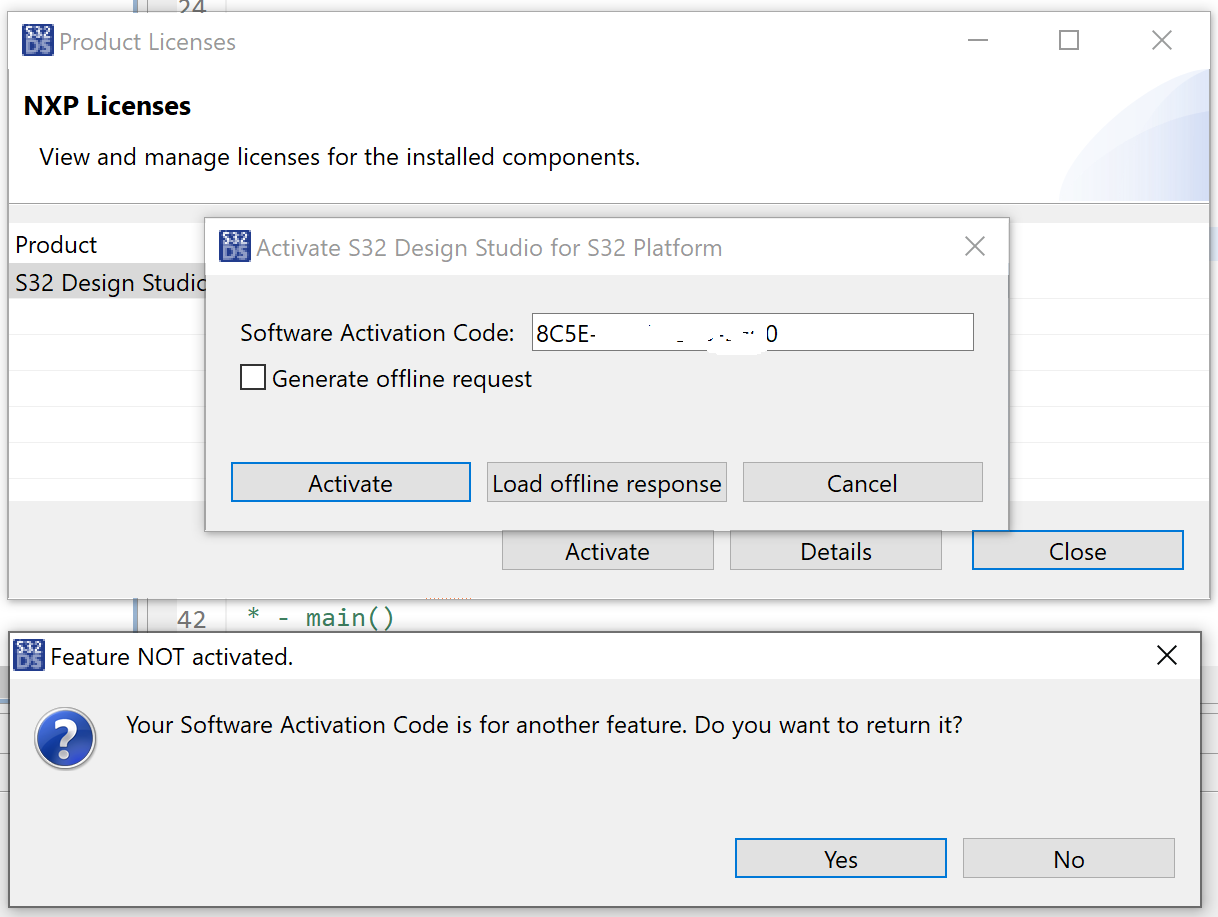Enable Generate offline request checkbox
The image size is (1218, 917).
pyautogui.click(x=253, y=378)
